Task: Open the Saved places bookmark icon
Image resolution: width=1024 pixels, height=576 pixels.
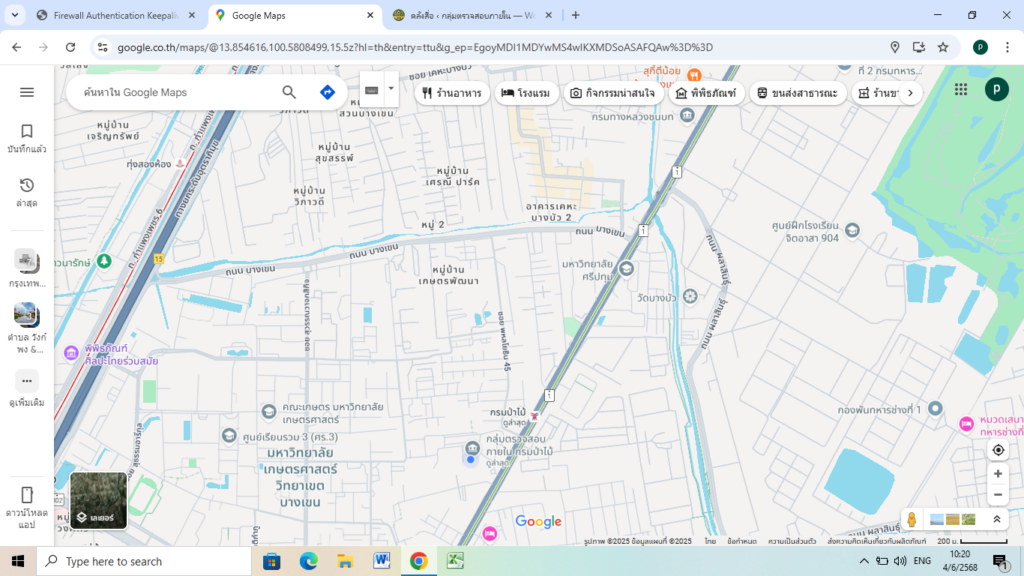Action: 27,131
